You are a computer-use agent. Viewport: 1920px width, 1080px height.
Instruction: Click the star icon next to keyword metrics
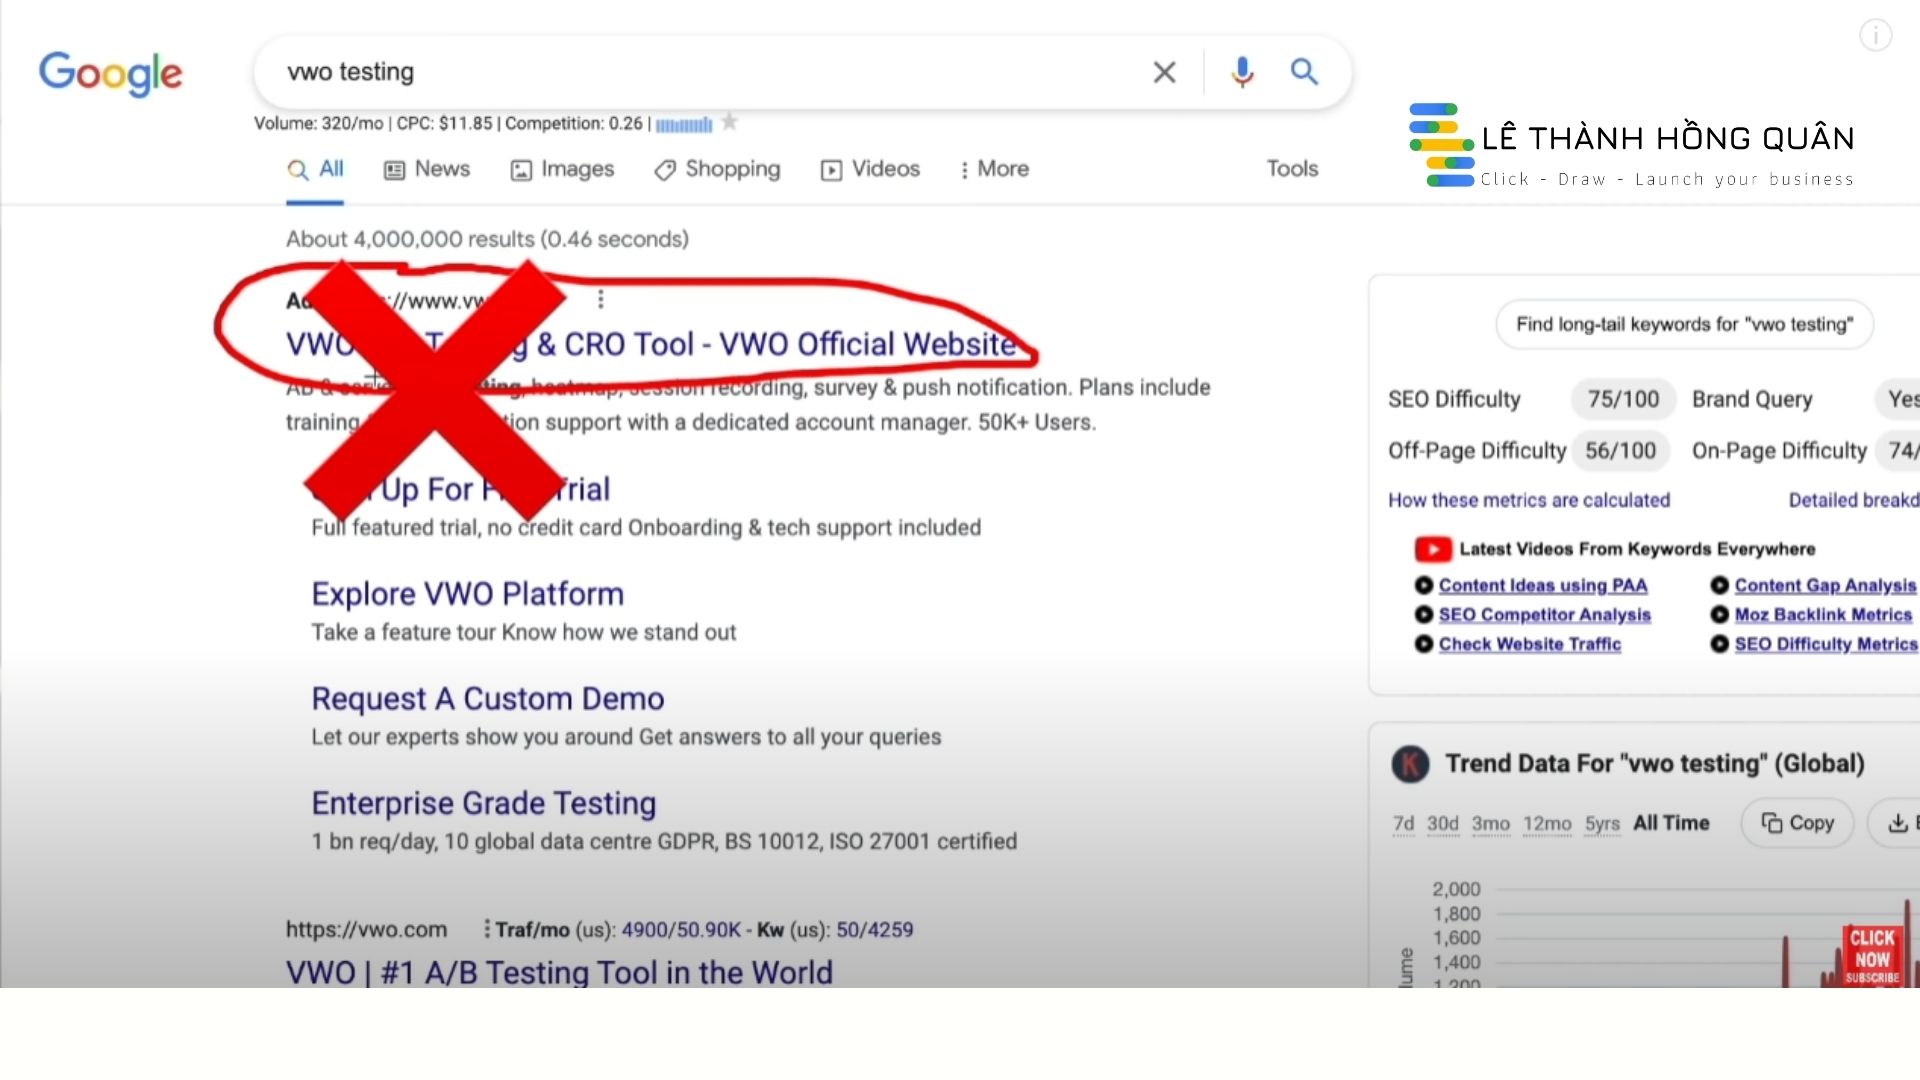[x=730, y=122]
